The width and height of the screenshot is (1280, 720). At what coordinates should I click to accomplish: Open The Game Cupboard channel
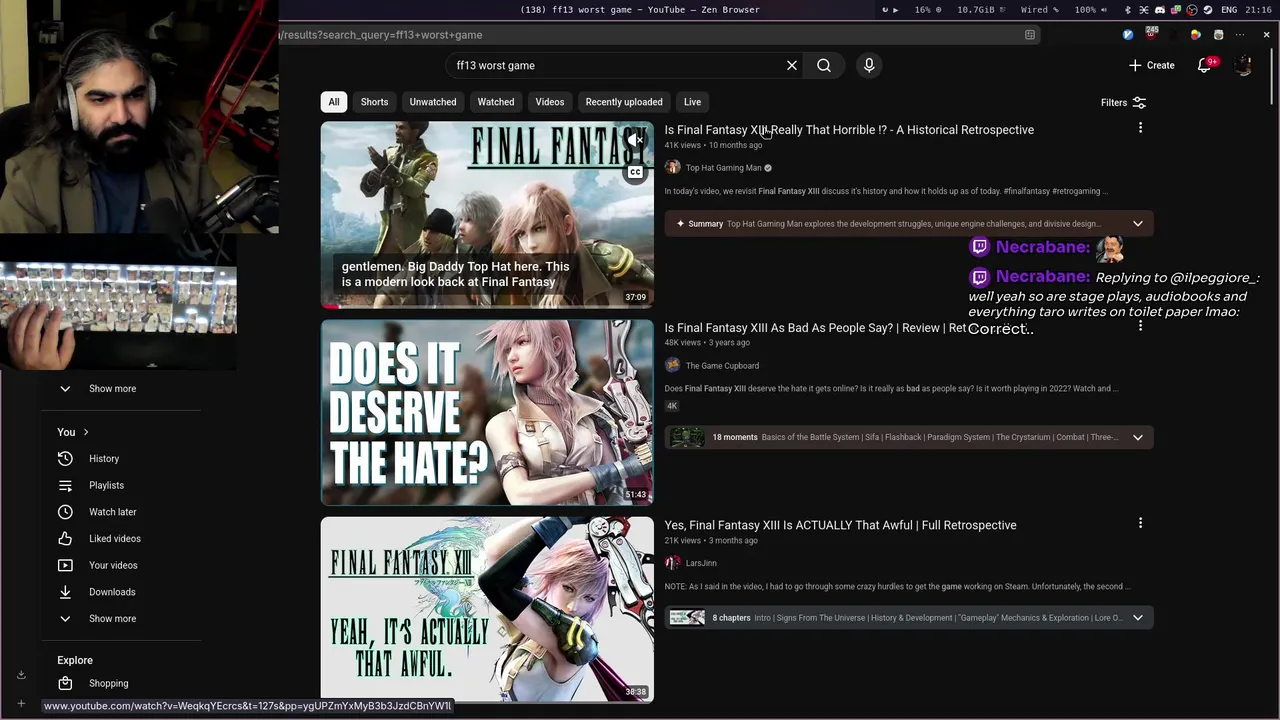(722, 366)
